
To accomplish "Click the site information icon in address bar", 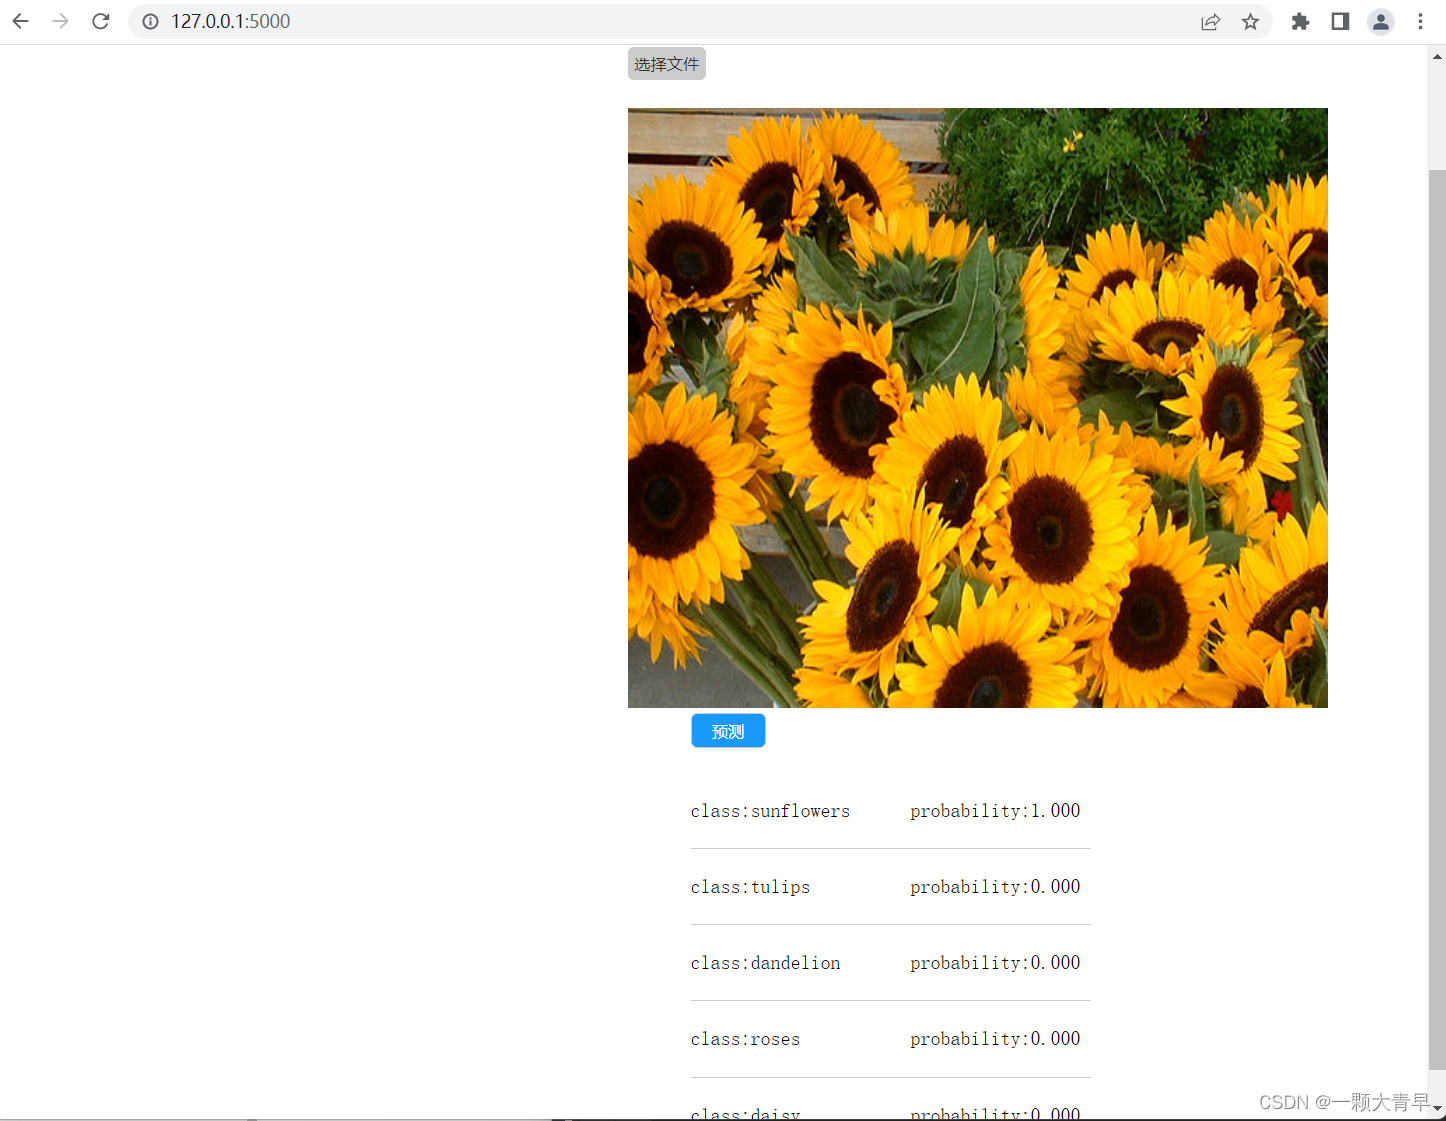I will (150, 21).
